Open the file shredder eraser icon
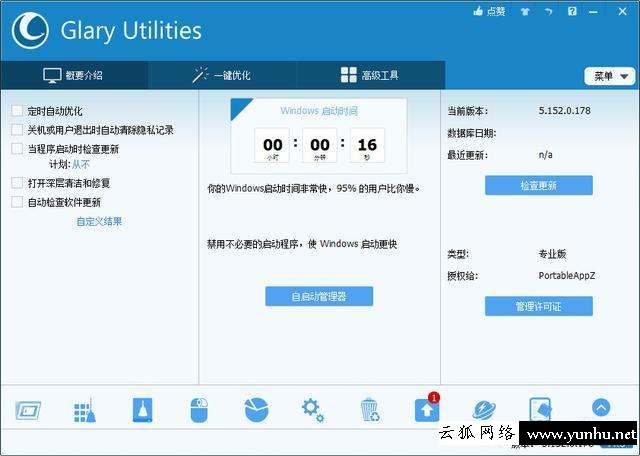Image resolution: width=640 pixels, height=456 pixels. 540,409
